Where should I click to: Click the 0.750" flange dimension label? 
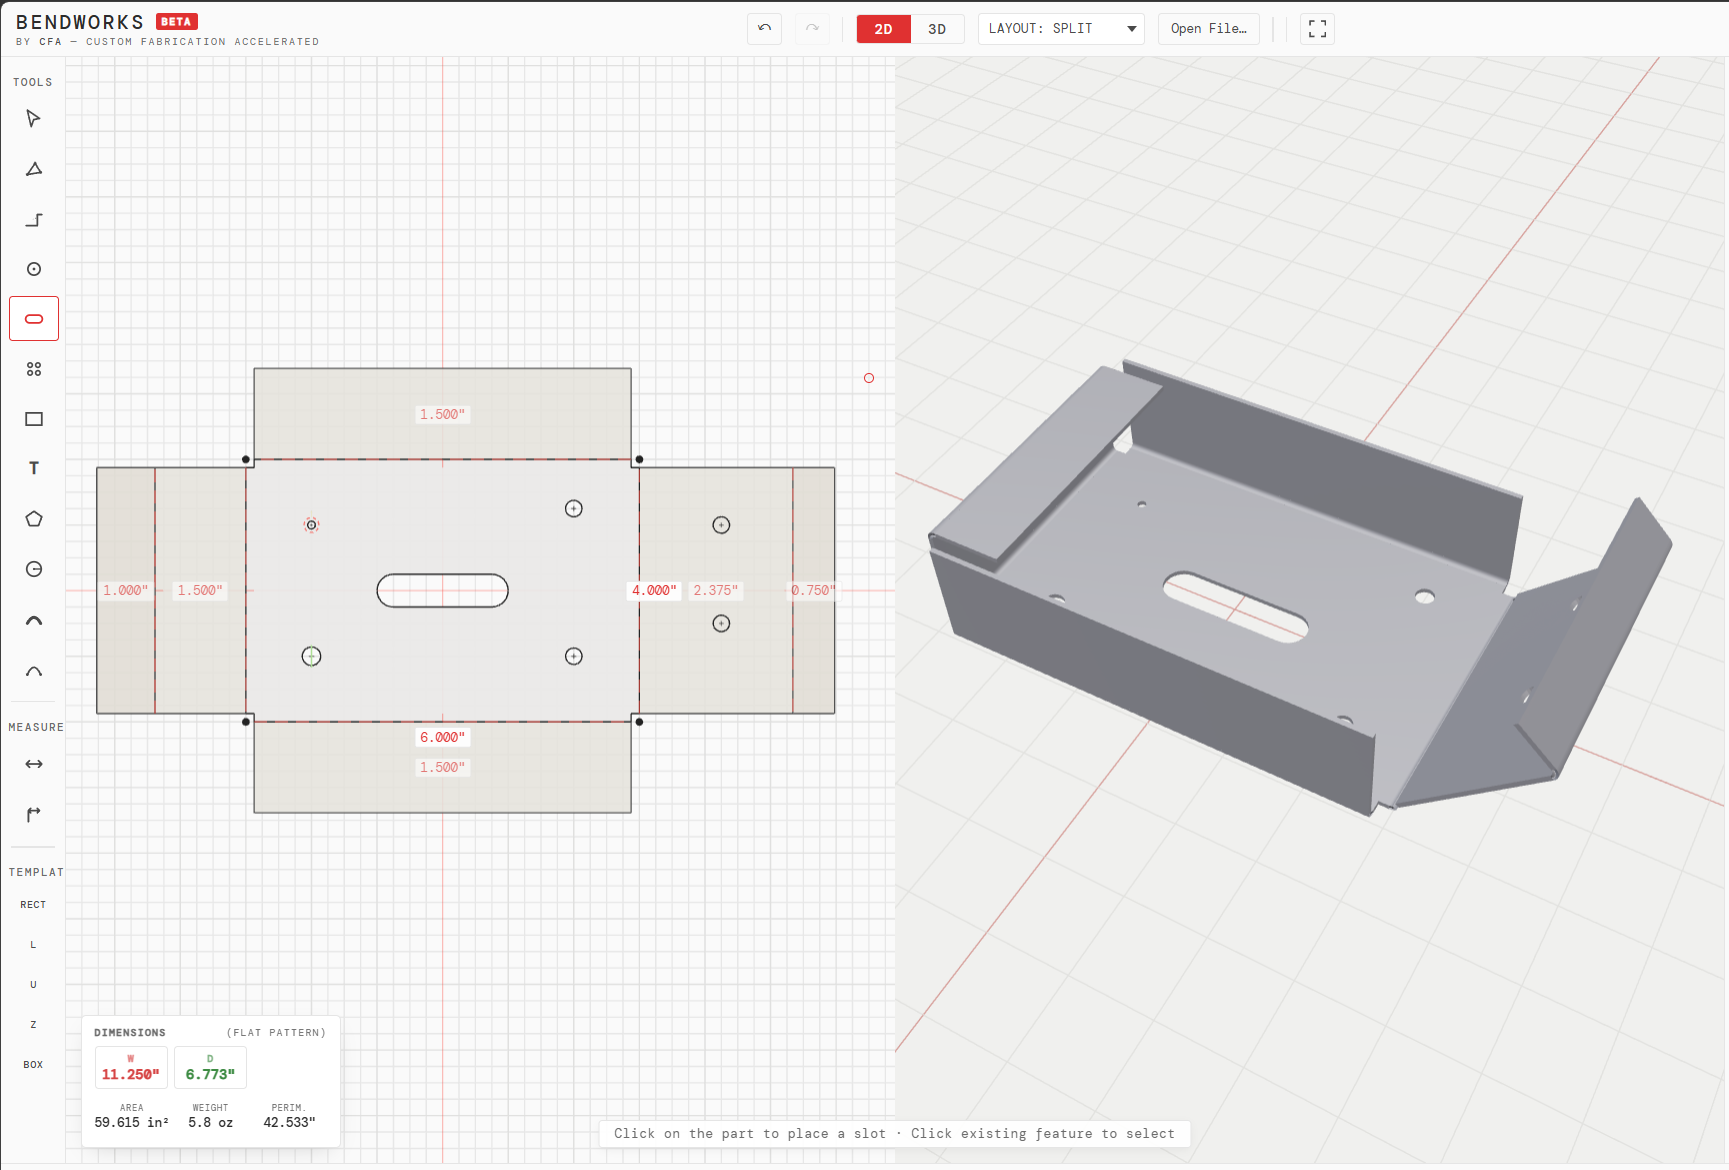coord(812,591)
